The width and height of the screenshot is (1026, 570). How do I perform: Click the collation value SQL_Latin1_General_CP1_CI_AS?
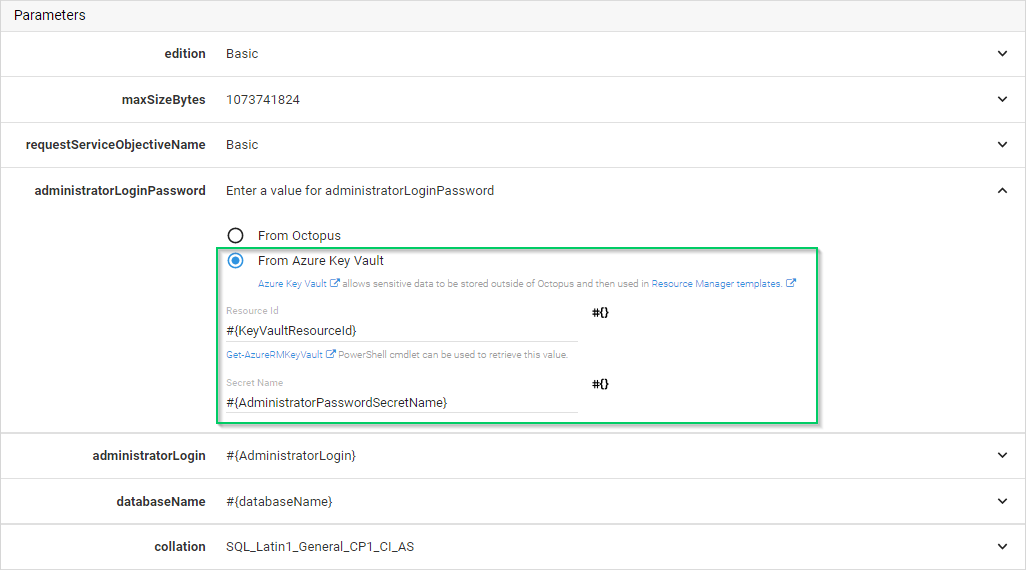point(320,547)
